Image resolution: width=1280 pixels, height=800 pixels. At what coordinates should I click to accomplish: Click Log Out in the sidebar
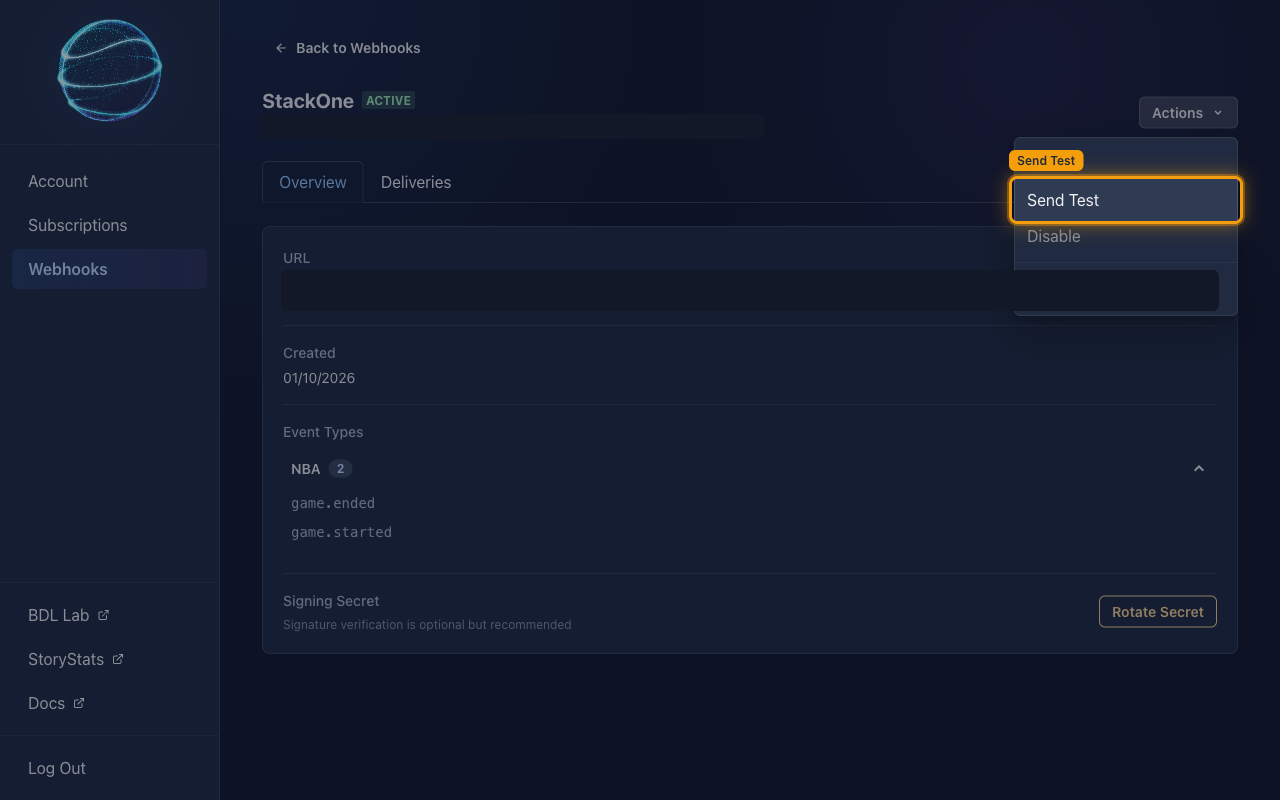[57, 768]
